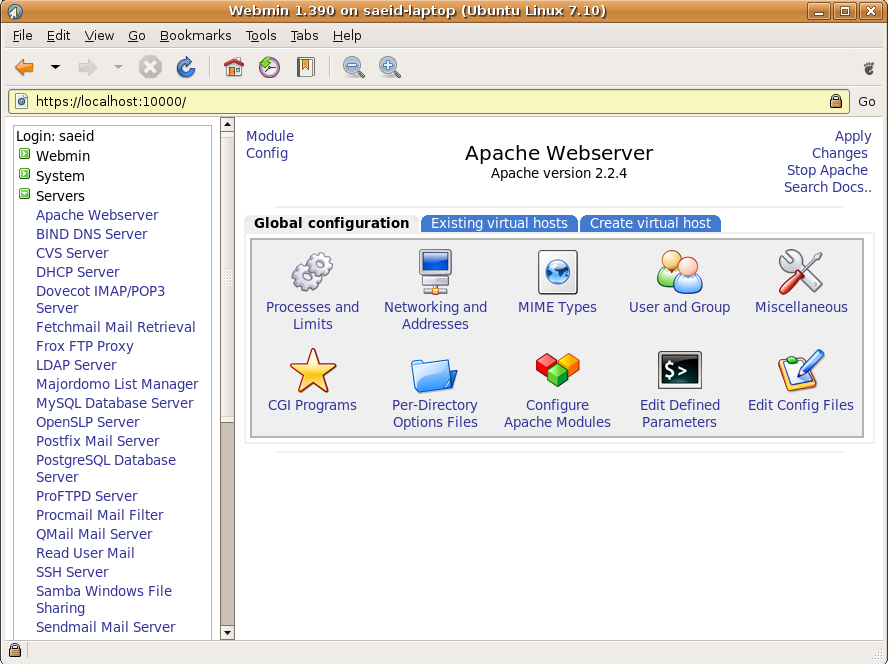Click the Configure Apache Modules icon
Viewport: 888px width, 664px height.
557,370
